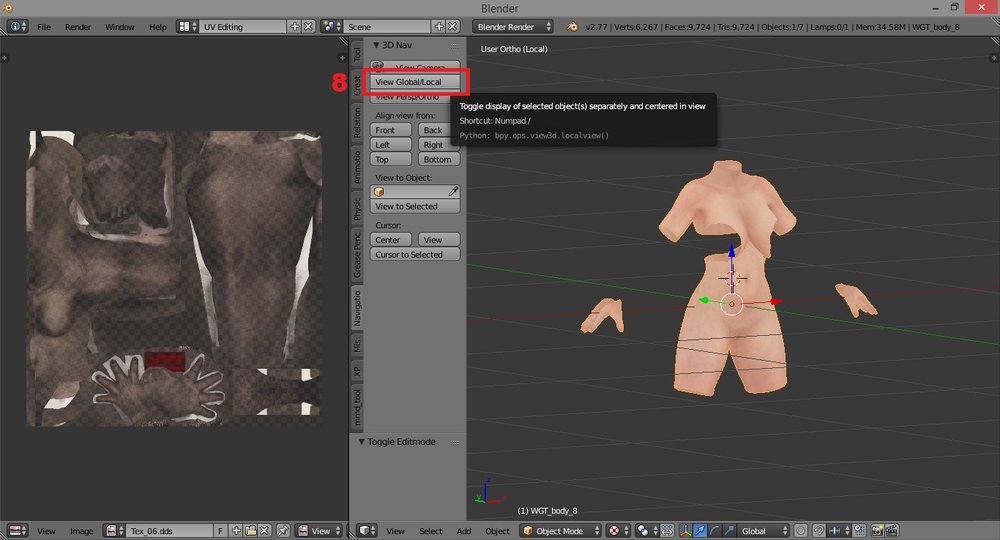
Task: Click the View Global/Local button
Action: 415,82
